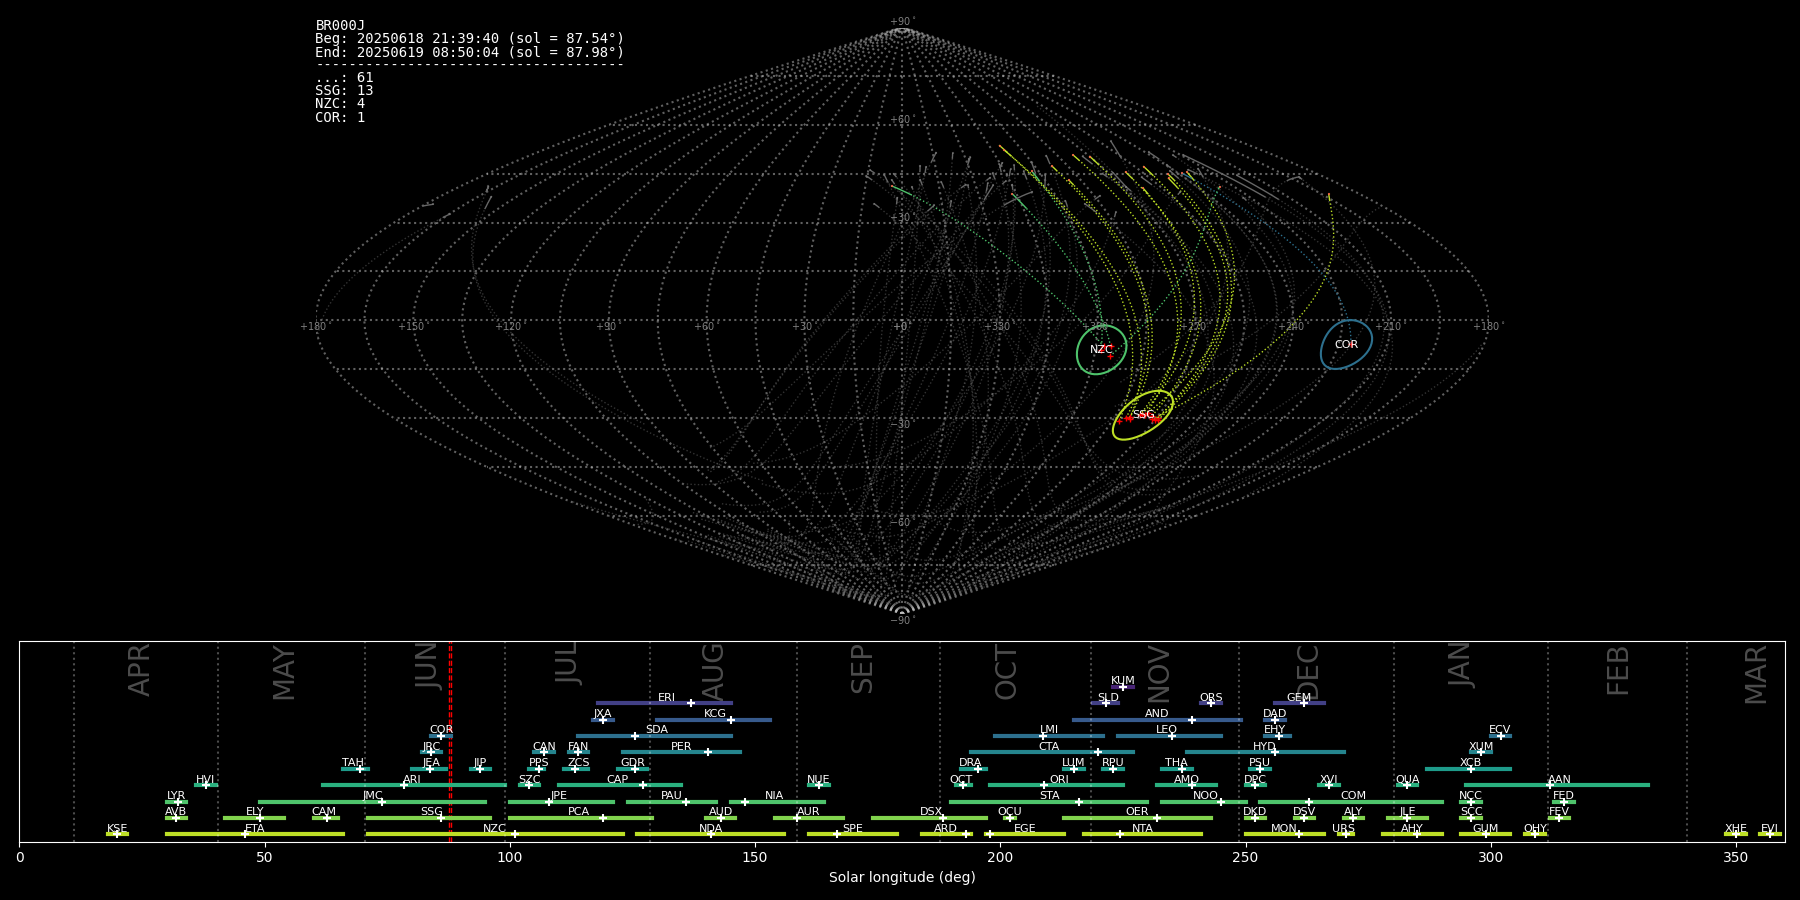Click the +90° label atop the sky map
This screenshot has width=1800, height=900.
902,22
